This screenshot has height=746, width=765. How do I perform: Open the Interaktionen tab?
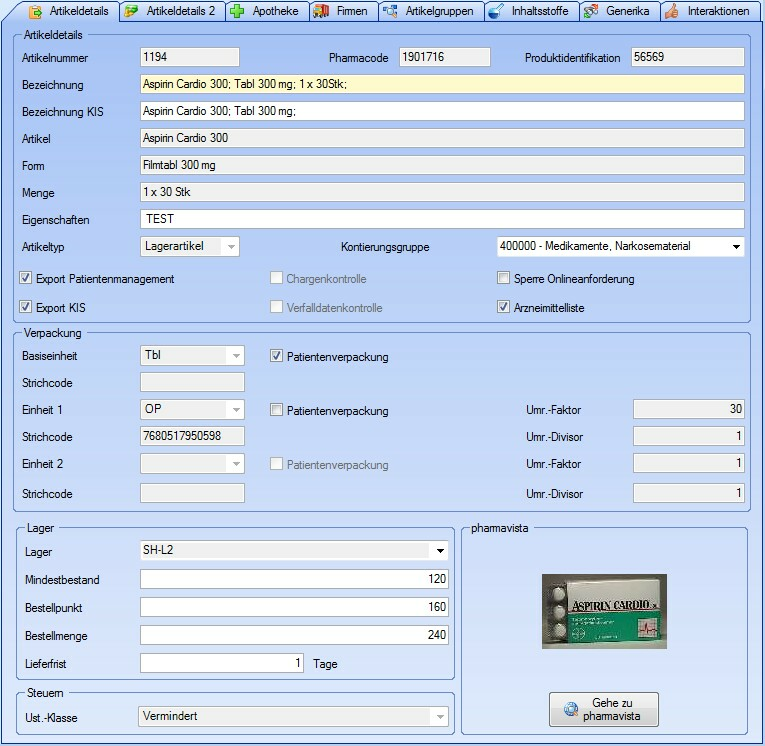tap(717, 12)
